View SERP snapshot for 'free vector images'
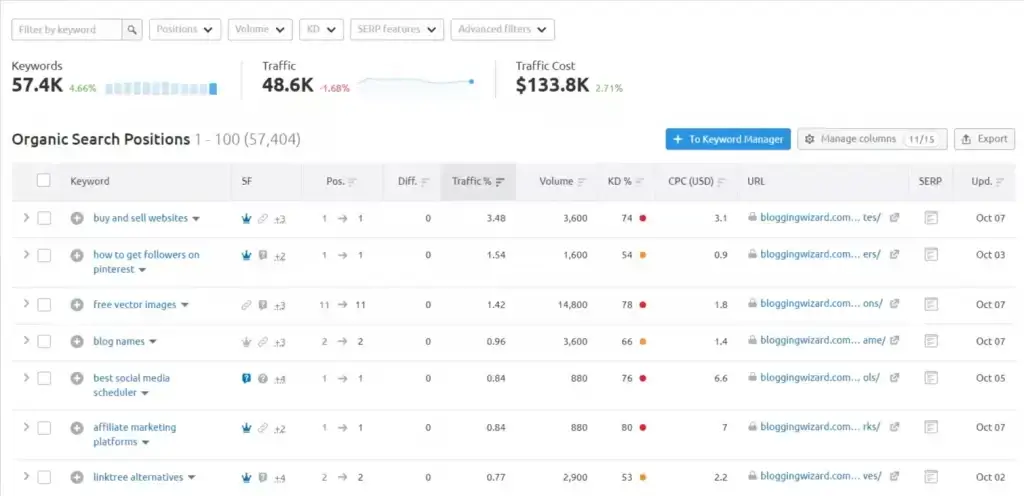The height and width of the screenshot is (496, 1024). (x=931, y=304)
